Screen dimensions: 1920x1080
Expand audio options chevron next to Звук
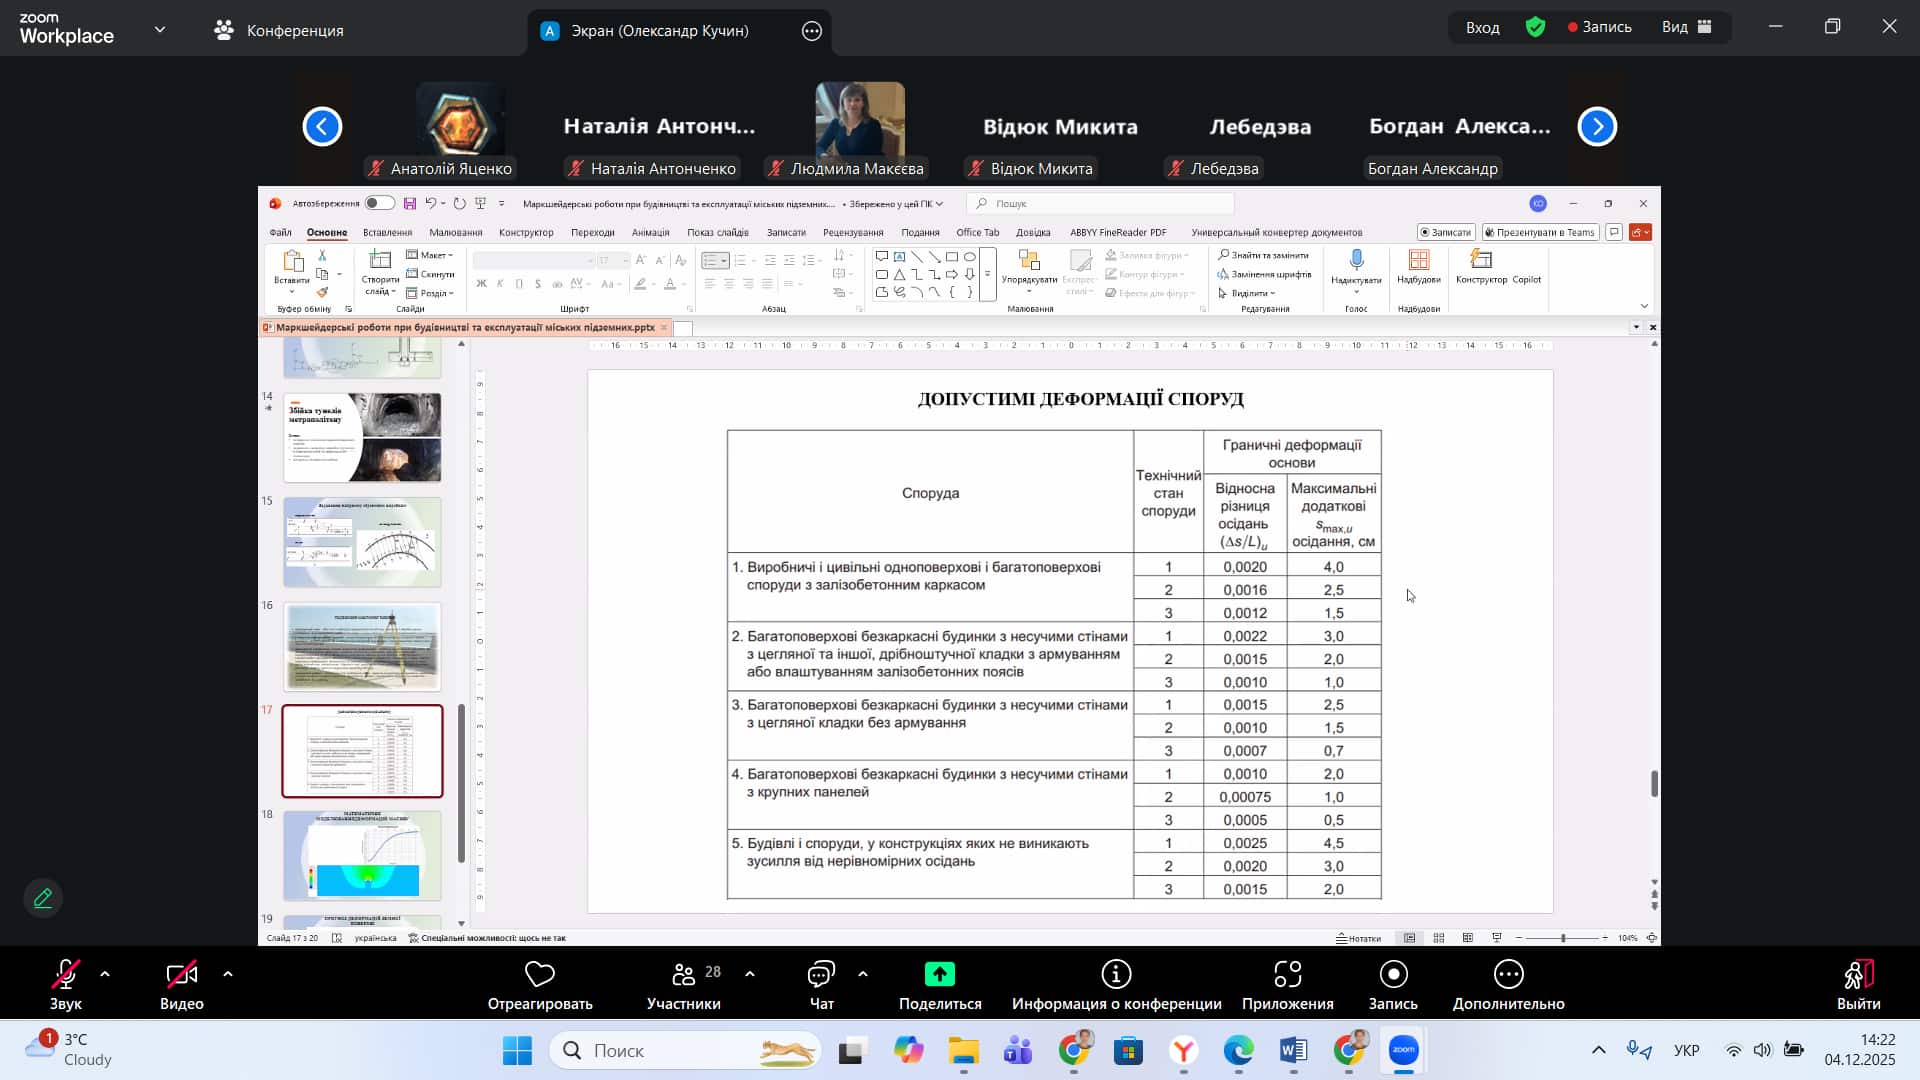click(x=105, y=973)
